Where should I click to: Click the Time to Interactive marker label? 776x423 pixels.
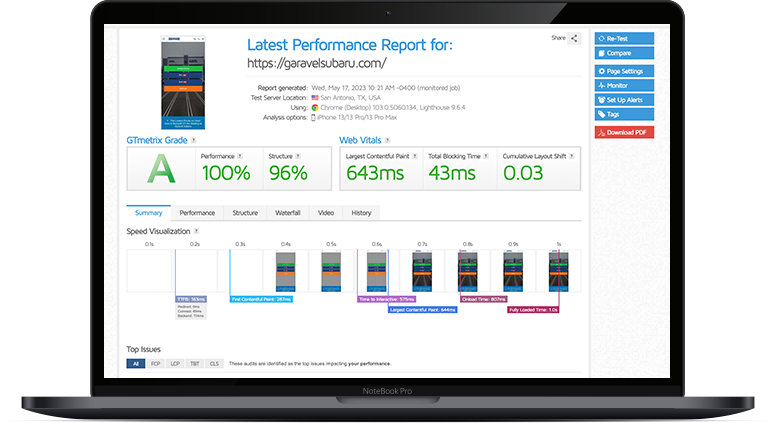tap(387, 299)
